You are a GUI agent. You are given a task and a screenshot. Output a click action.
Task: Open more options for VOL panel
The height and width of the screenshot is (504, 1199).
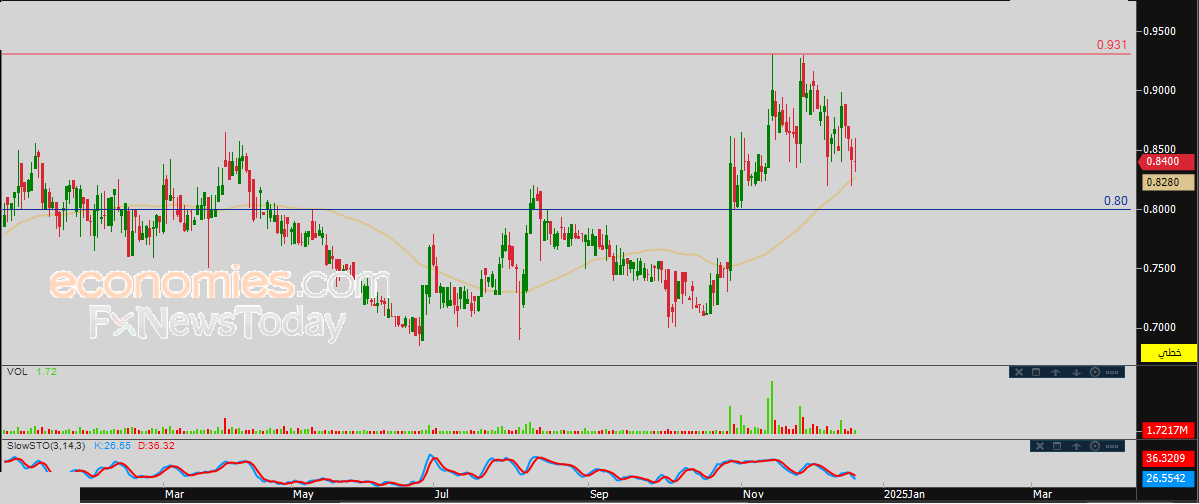[1113, 372]
